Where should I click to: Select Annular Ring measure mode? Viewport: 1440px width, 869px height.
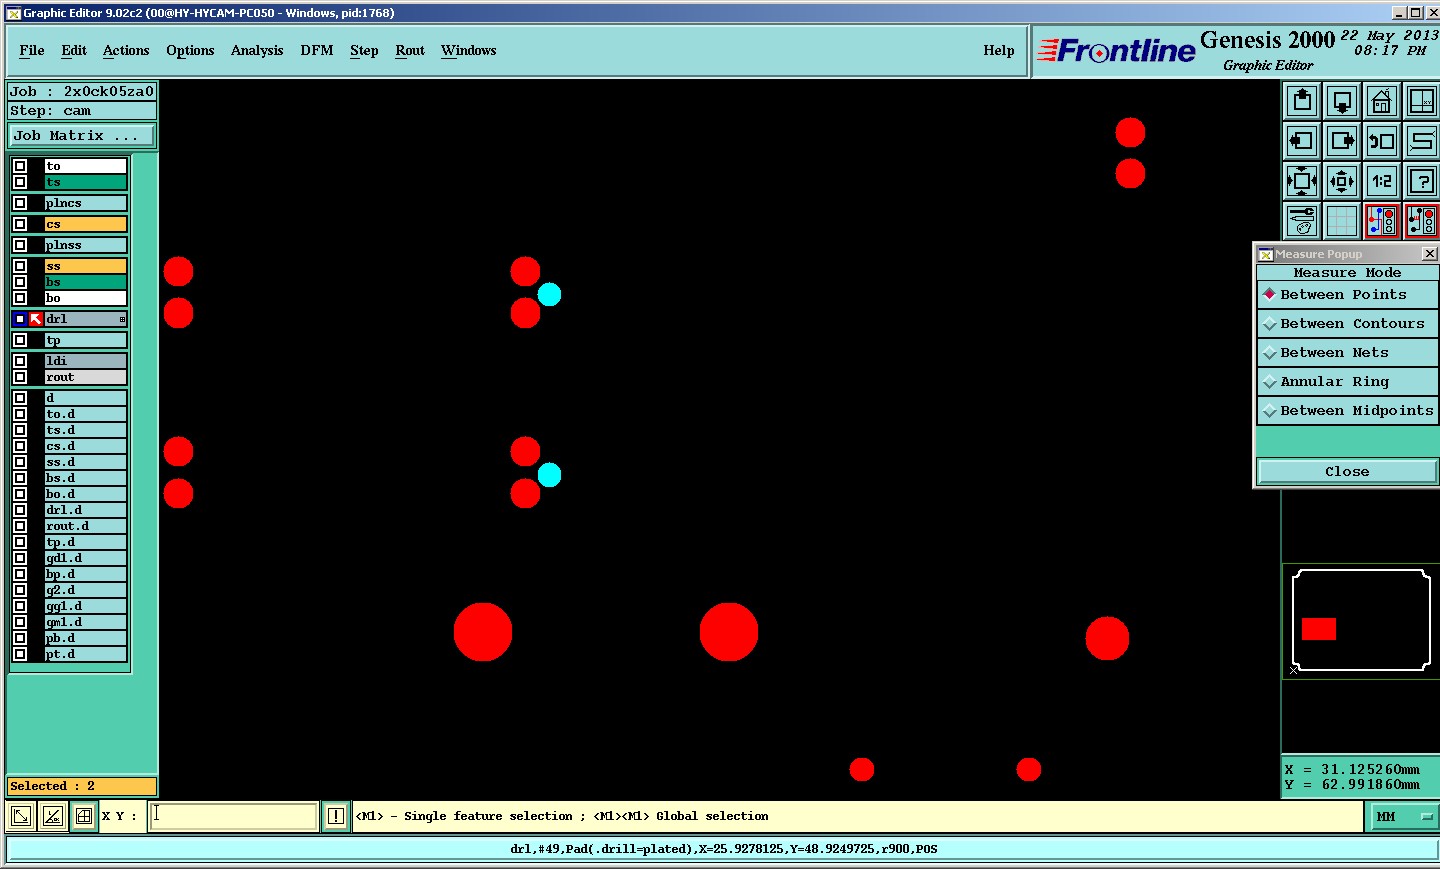[x=1347, y=382]
